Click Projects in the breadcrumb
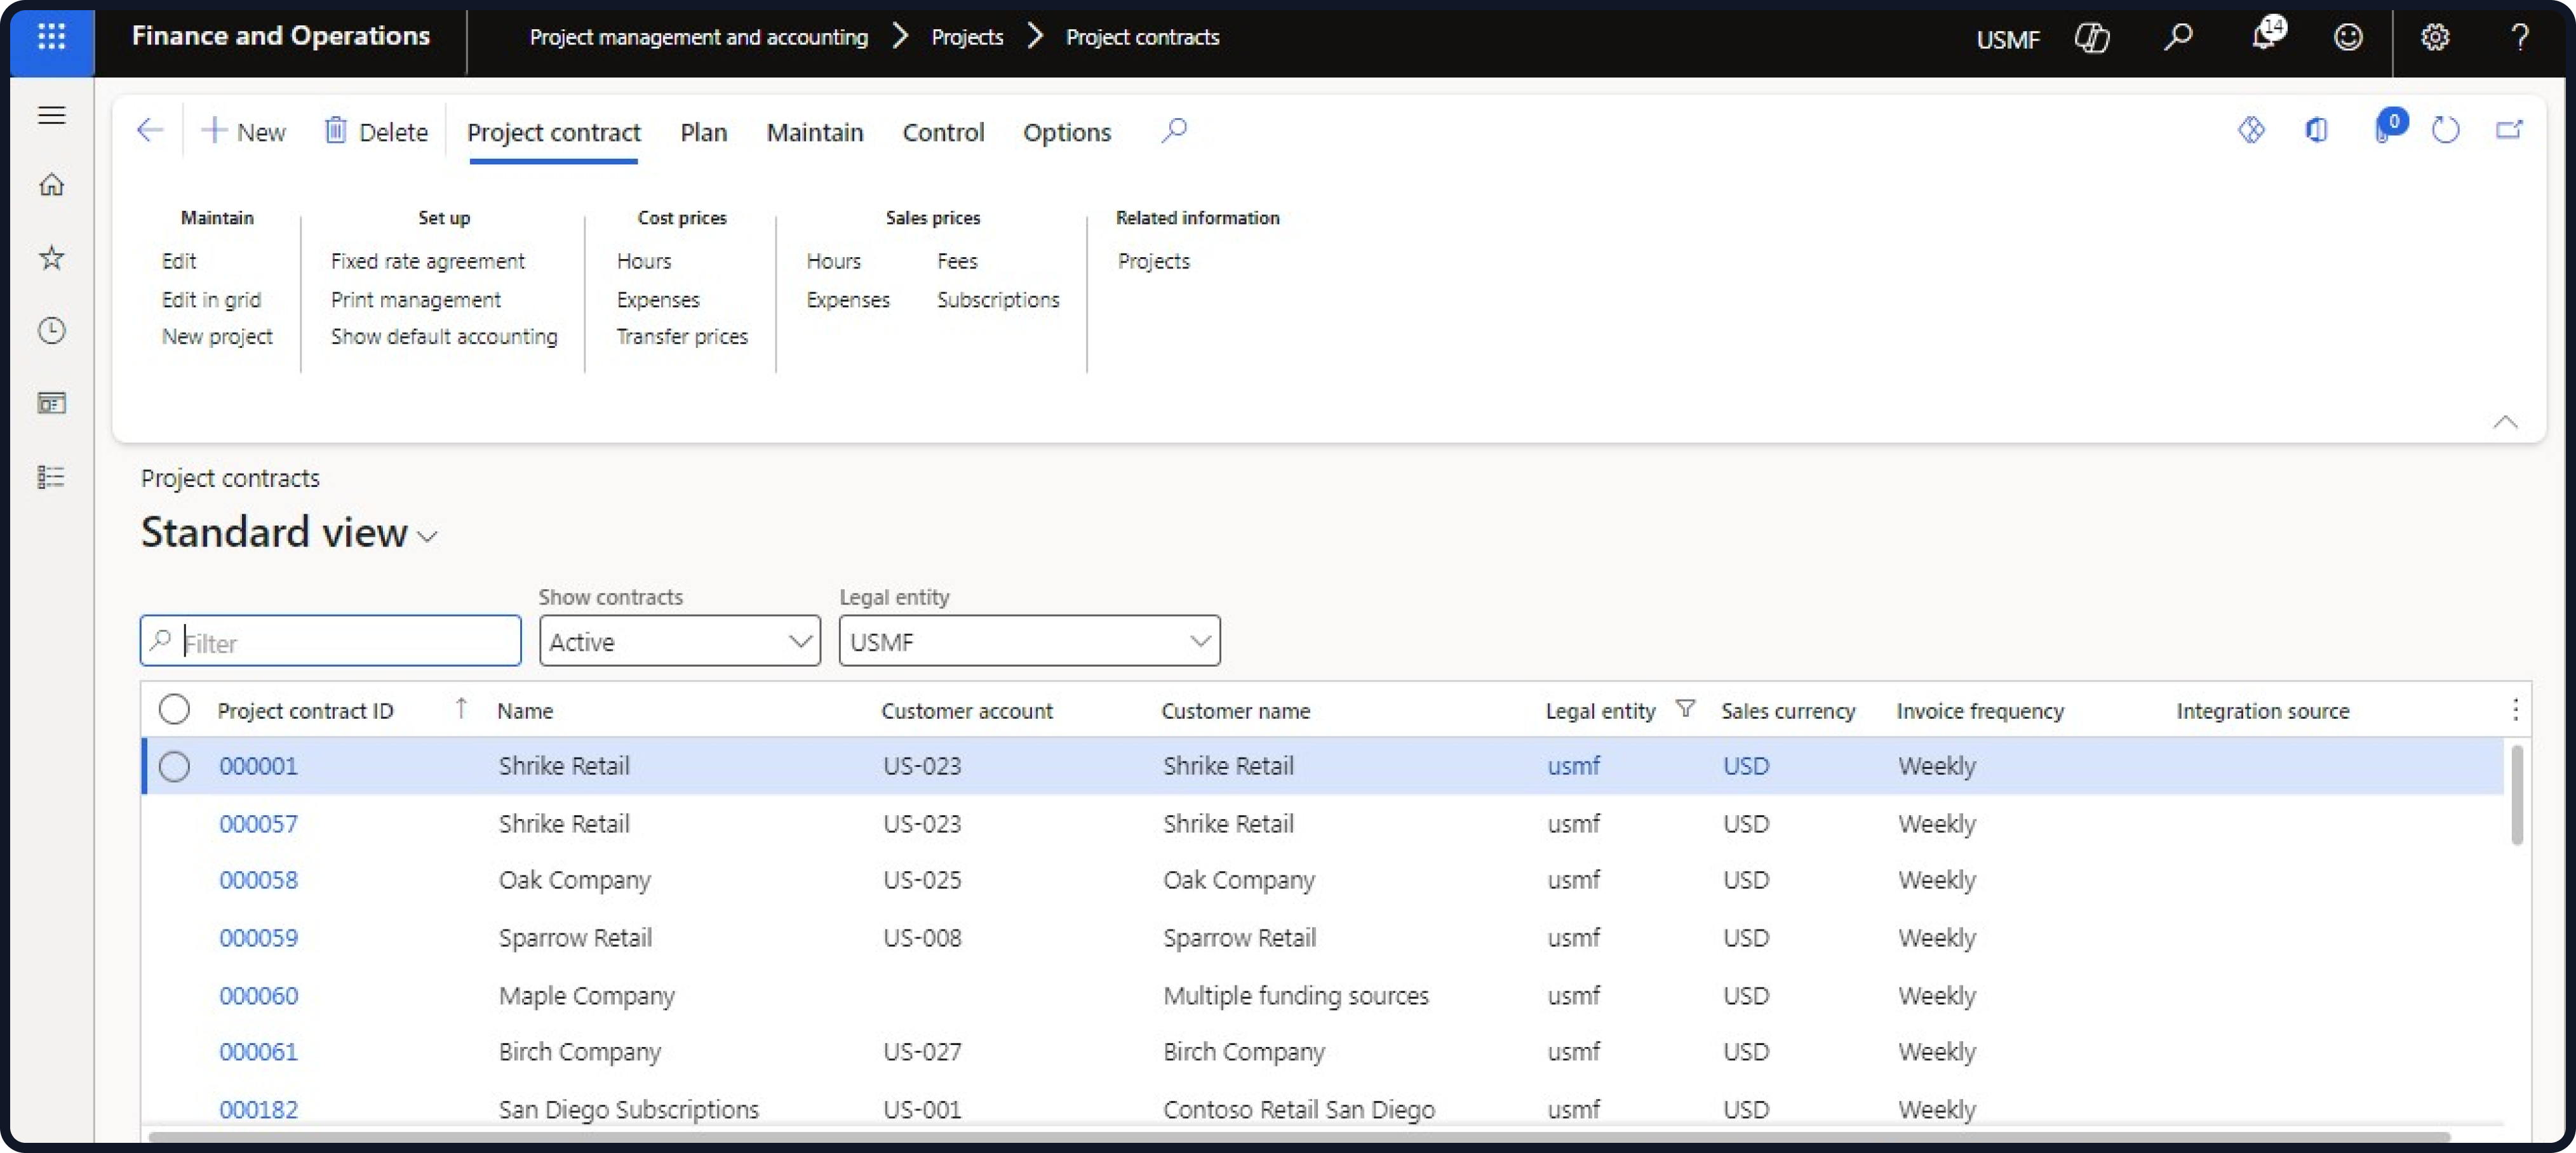This screenshot has height=1153, width=2576. 967,37
